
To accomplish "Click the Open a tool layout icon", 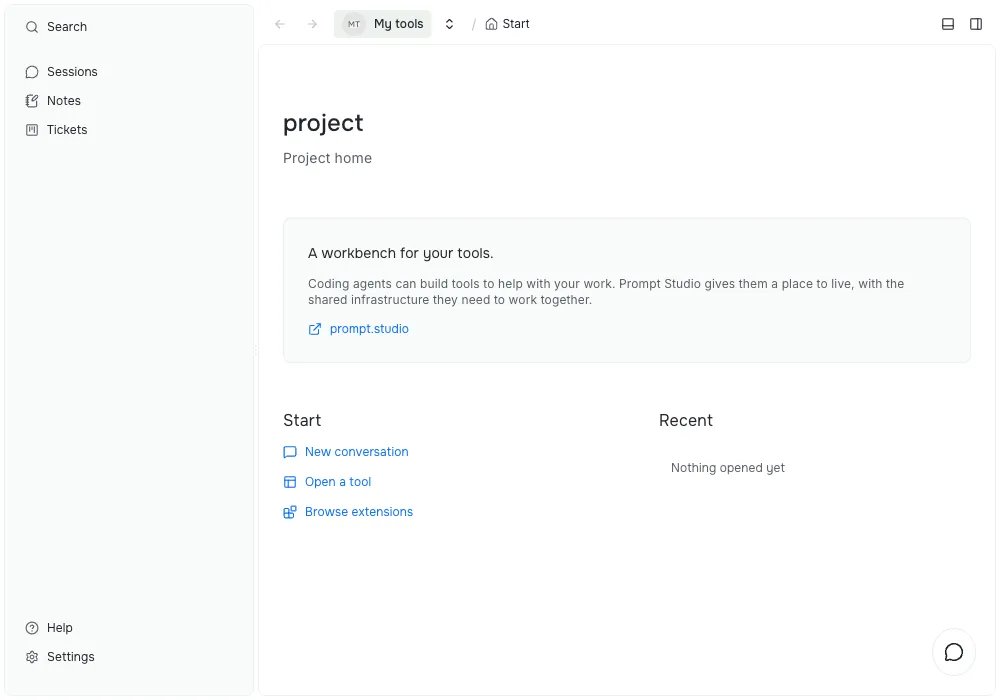I will [x=290, y=482].
